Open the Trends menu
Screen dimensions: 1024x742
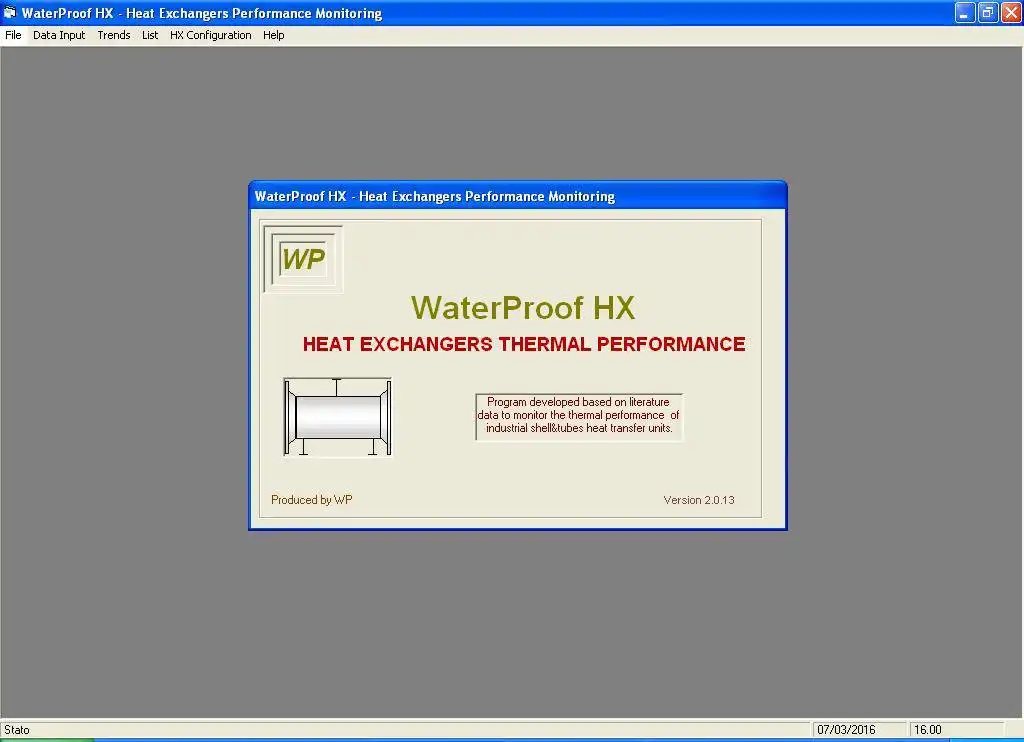[x=114, y=35]
